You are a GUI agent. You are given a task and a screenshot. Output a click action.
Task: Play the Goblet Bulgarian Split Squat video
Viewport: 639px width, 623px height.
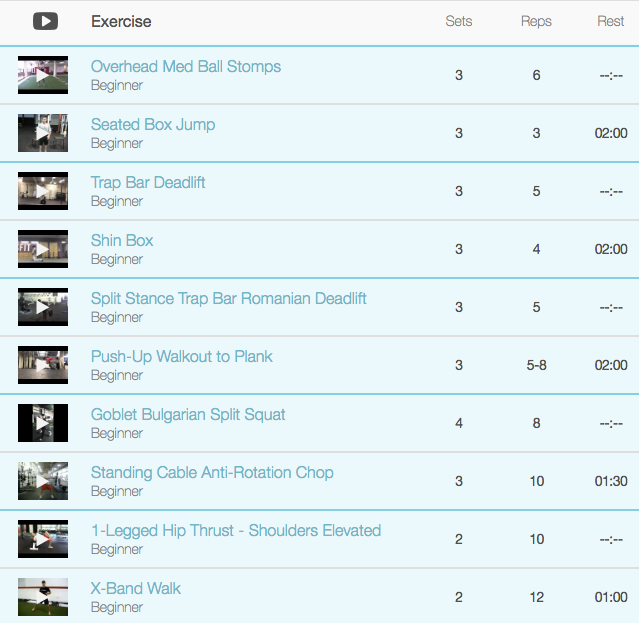[x=43, y=423]
